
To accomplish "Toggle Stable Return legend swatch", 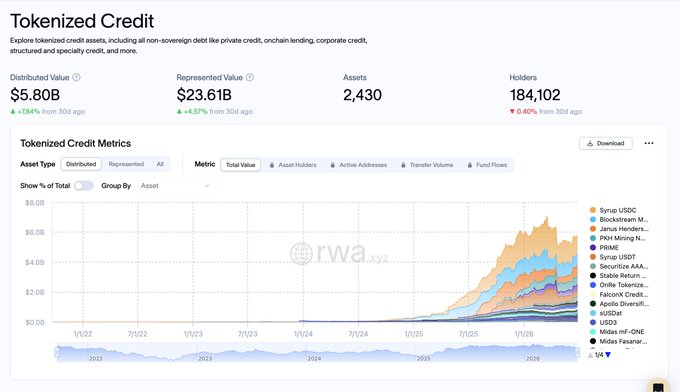I will (x=593, y=276).
